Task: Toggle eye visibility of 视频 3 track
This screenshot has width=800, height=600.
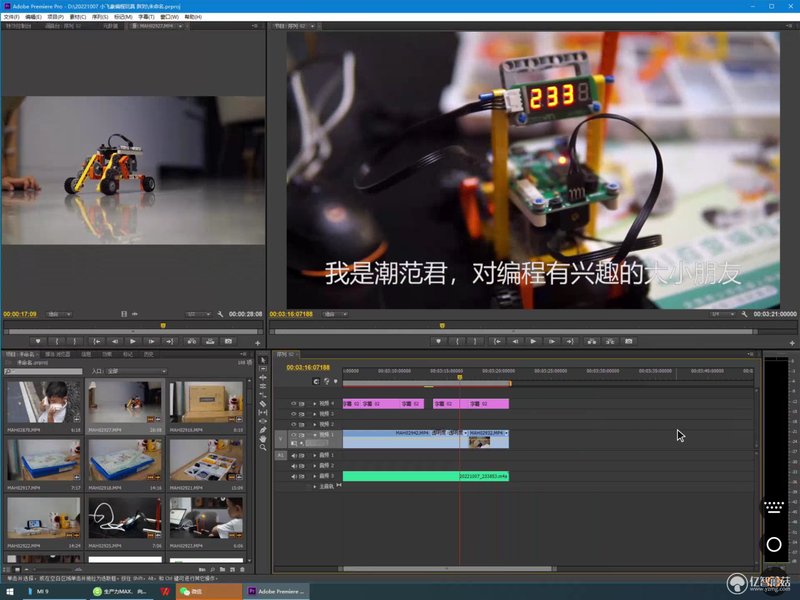Action: coord(293,414)
